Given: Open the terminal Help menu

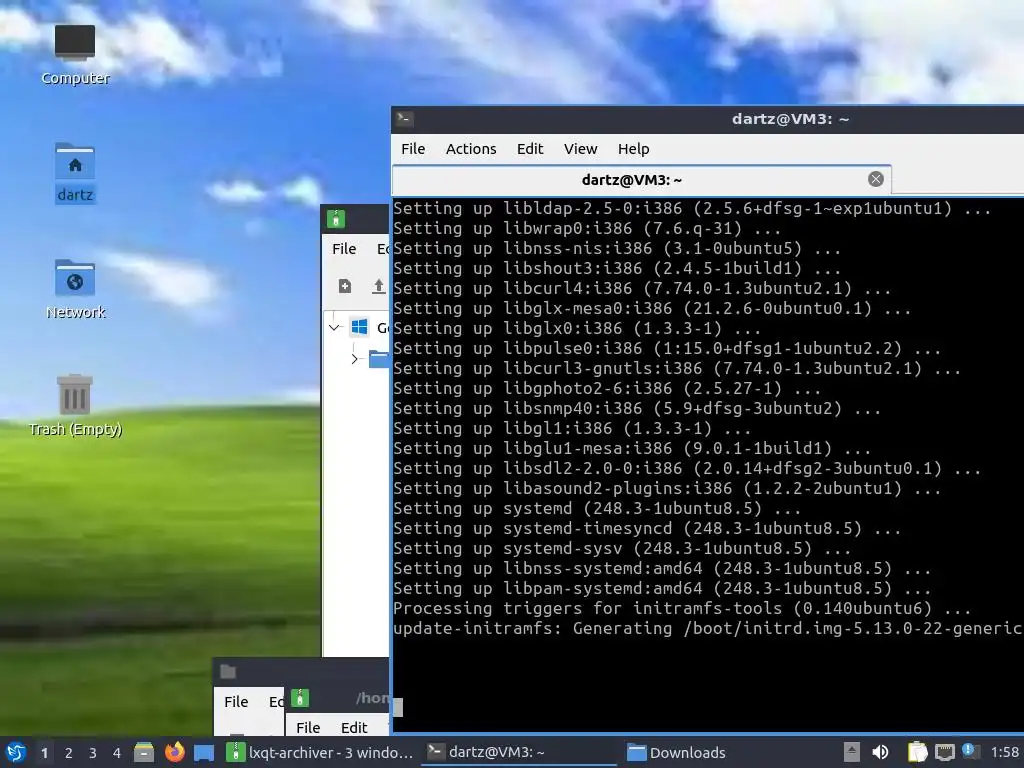Looking at the screenshot, I should pyautogui.click(x=633, y=149).
